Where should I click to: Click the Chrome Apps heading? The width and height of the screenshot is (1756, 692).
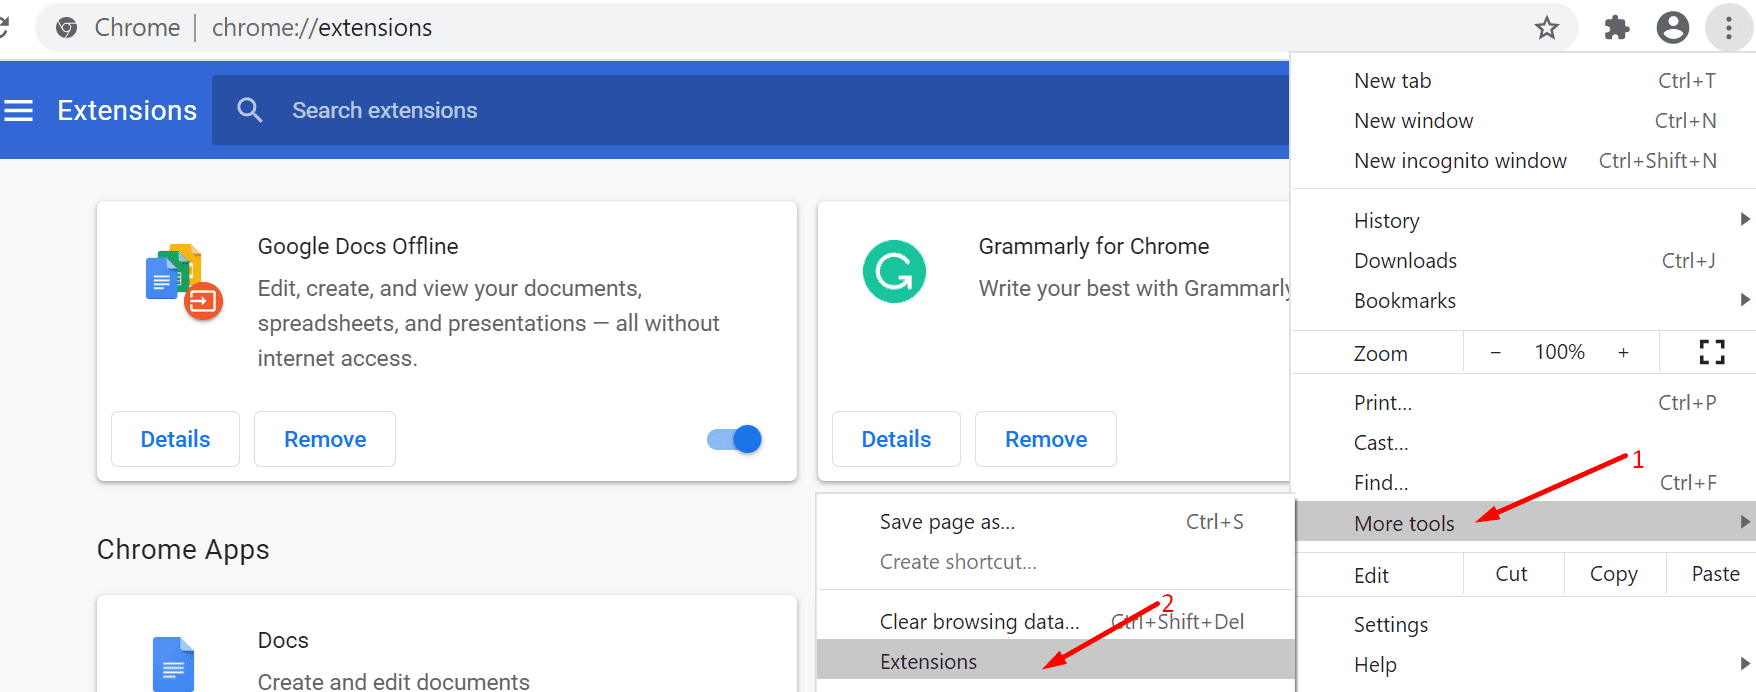183,550
